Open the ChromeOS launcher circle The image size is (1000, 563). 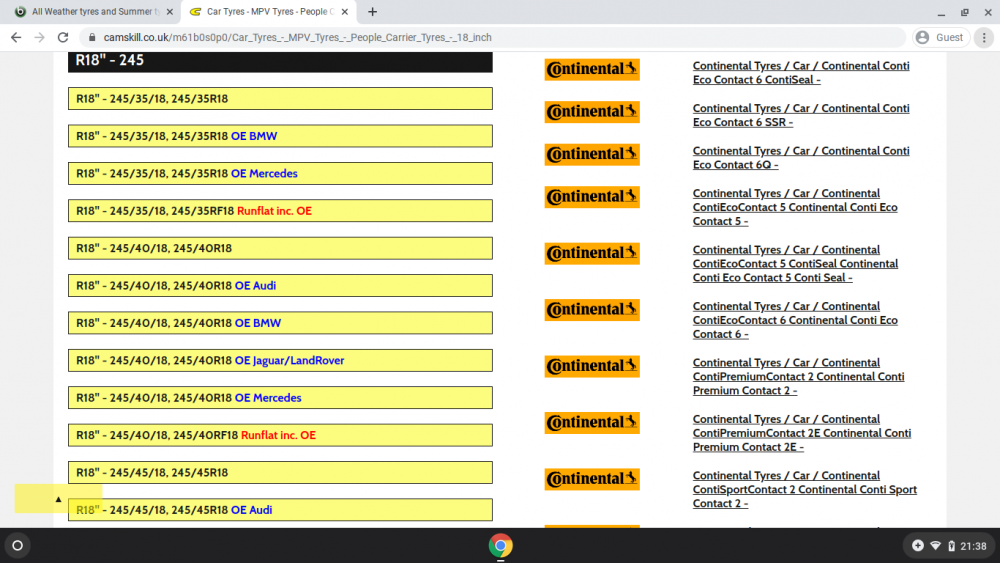coord(18,546)
